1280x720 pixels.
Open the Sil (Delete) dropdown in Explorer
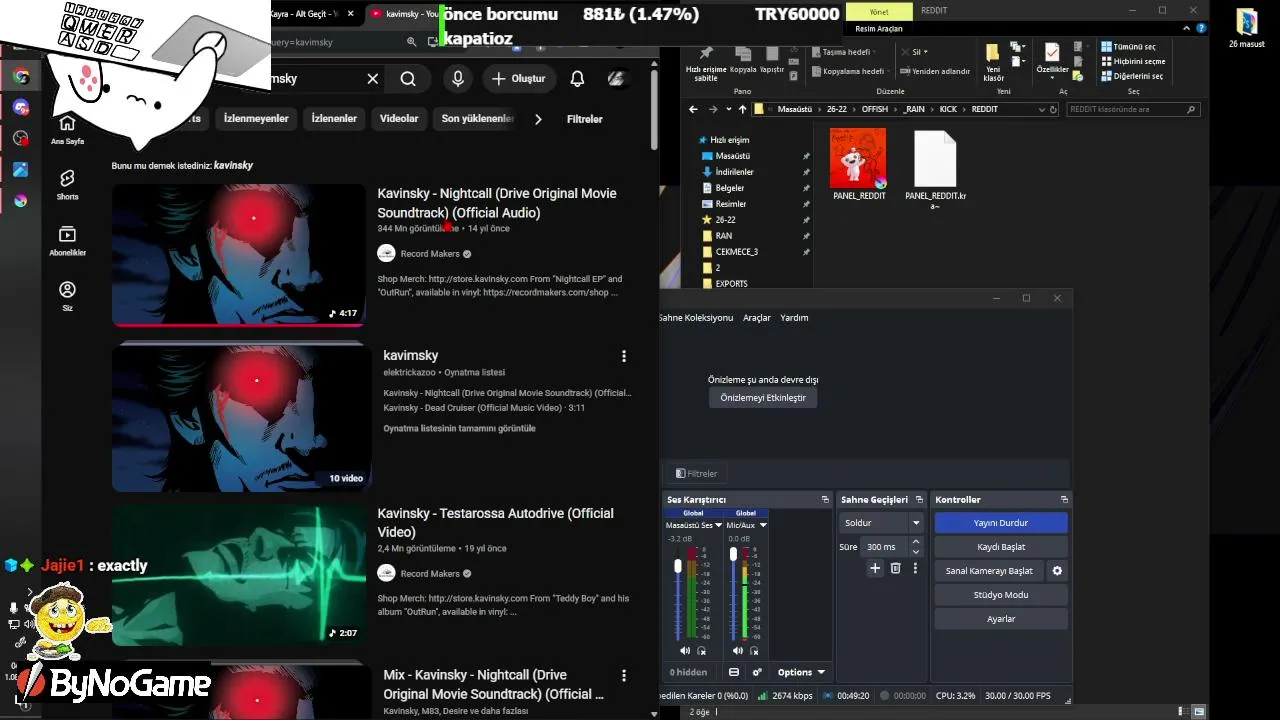[x=914, y=52]
